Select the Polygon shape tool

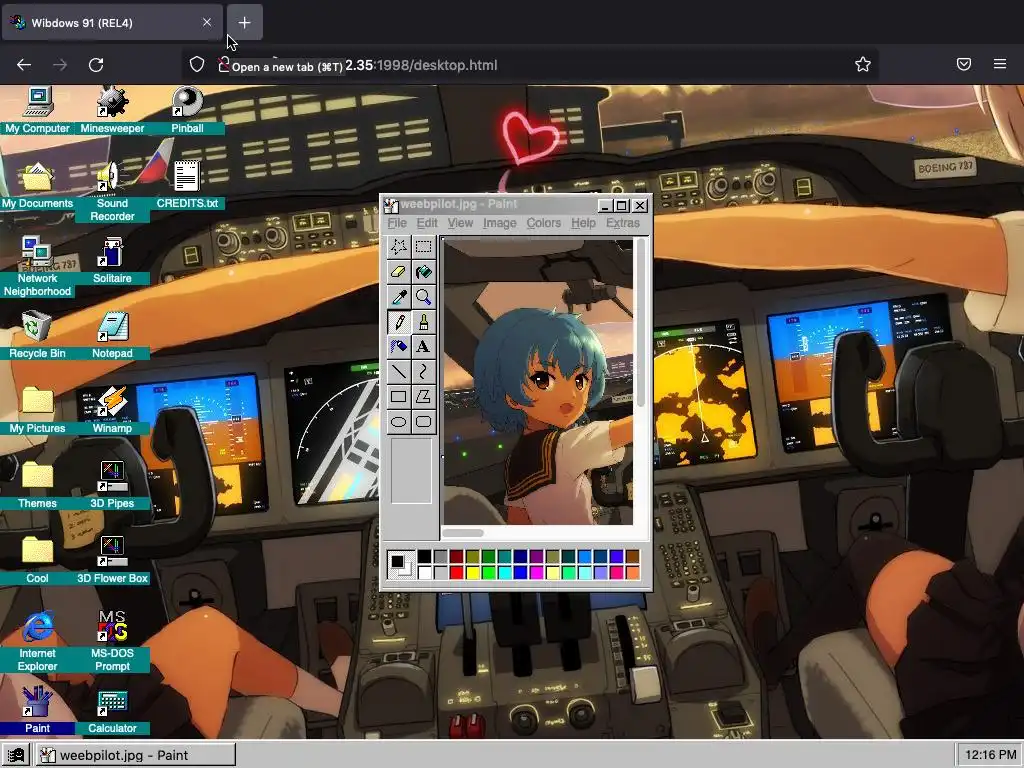[423, 396]
